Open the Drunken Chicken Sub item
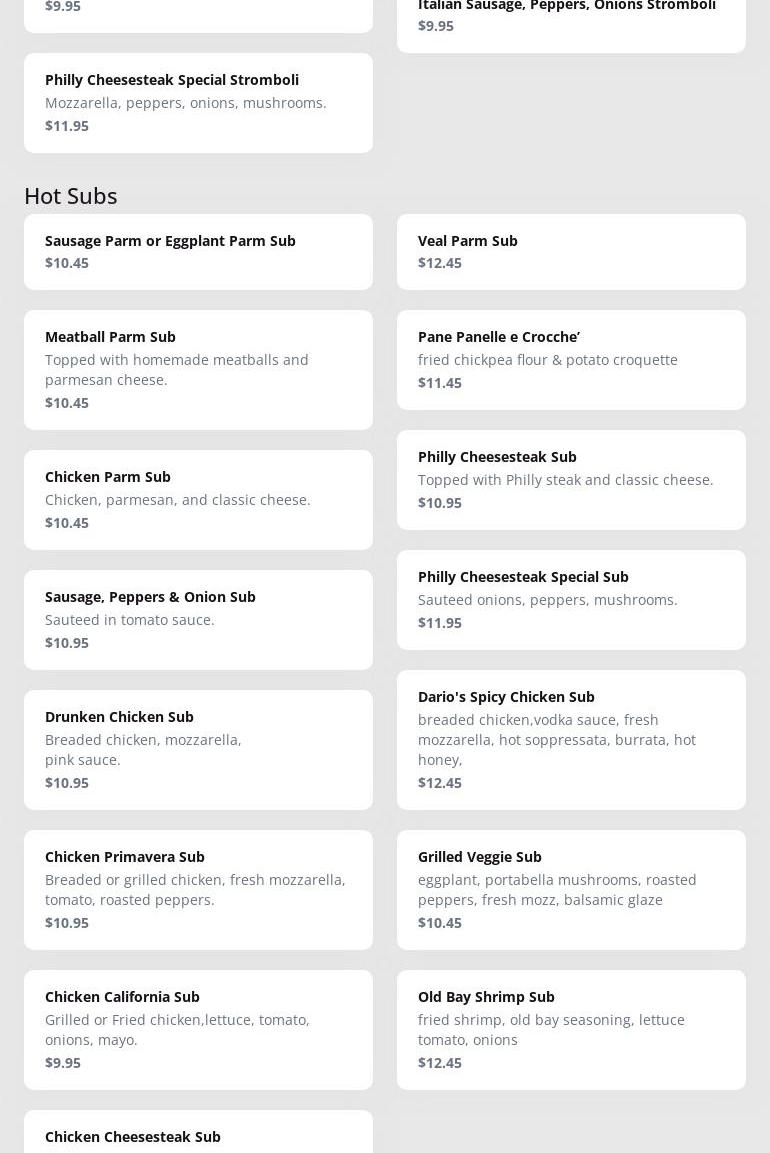This screenshot has height=1153, width=770. coord(198,749)
